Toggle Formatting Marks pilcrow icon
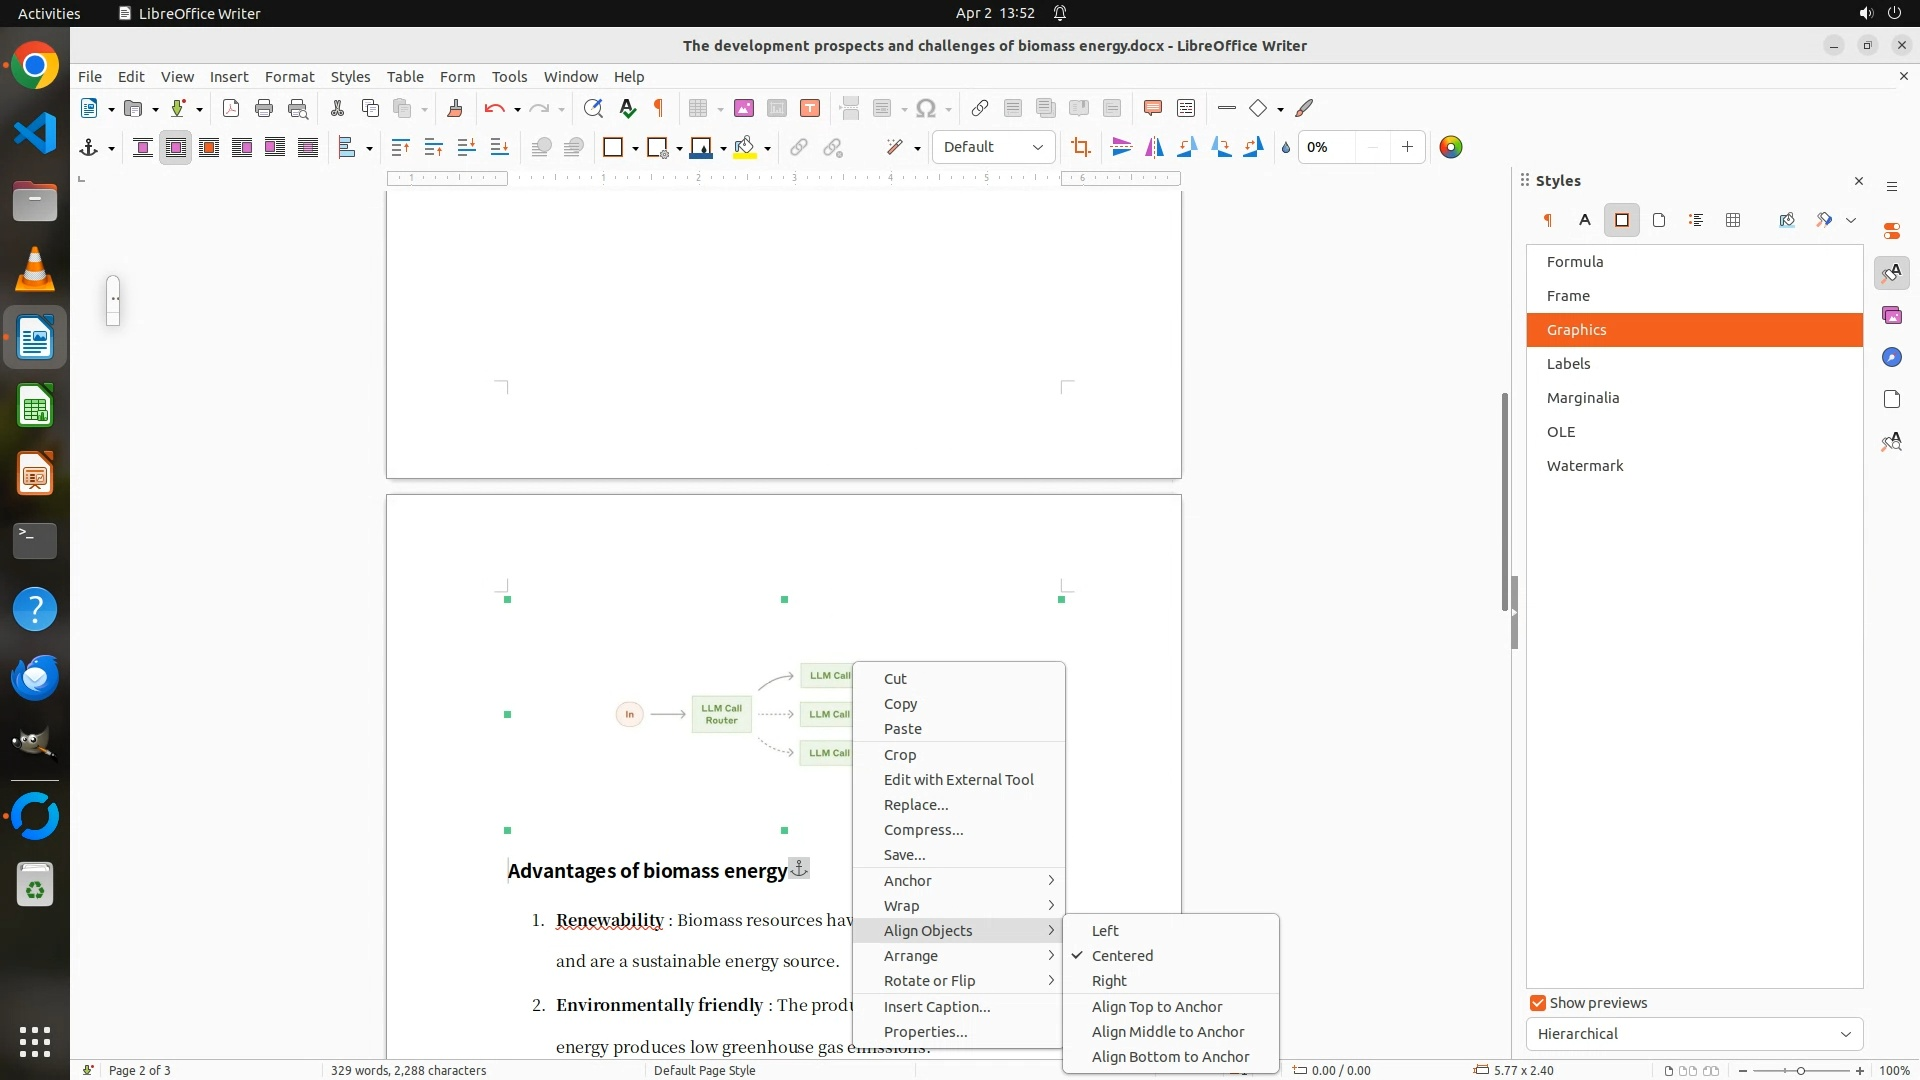 pyautogui.click(x=659, y=108)
